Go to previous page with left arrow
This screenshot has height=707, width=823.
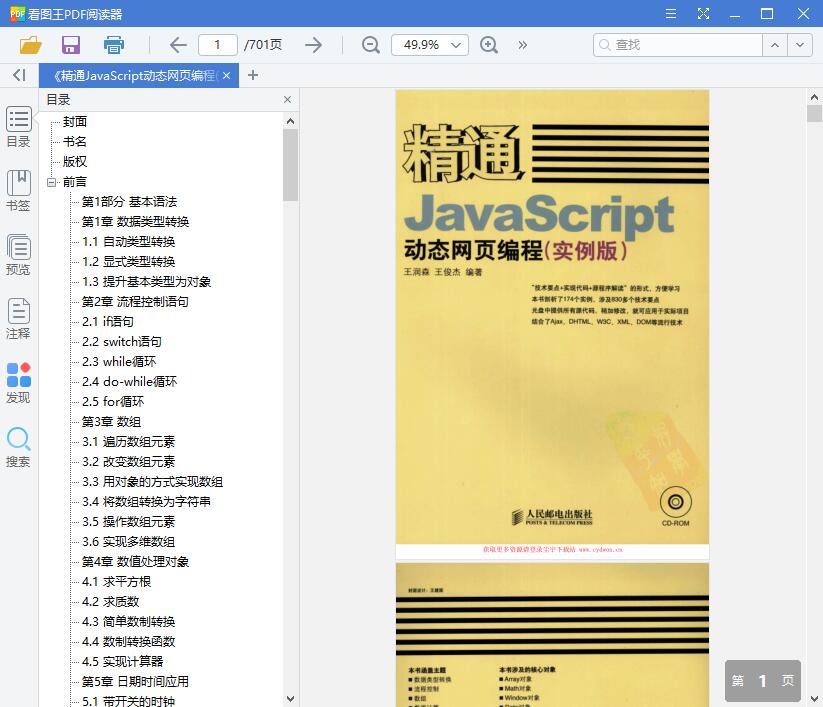tap(178, 45)
